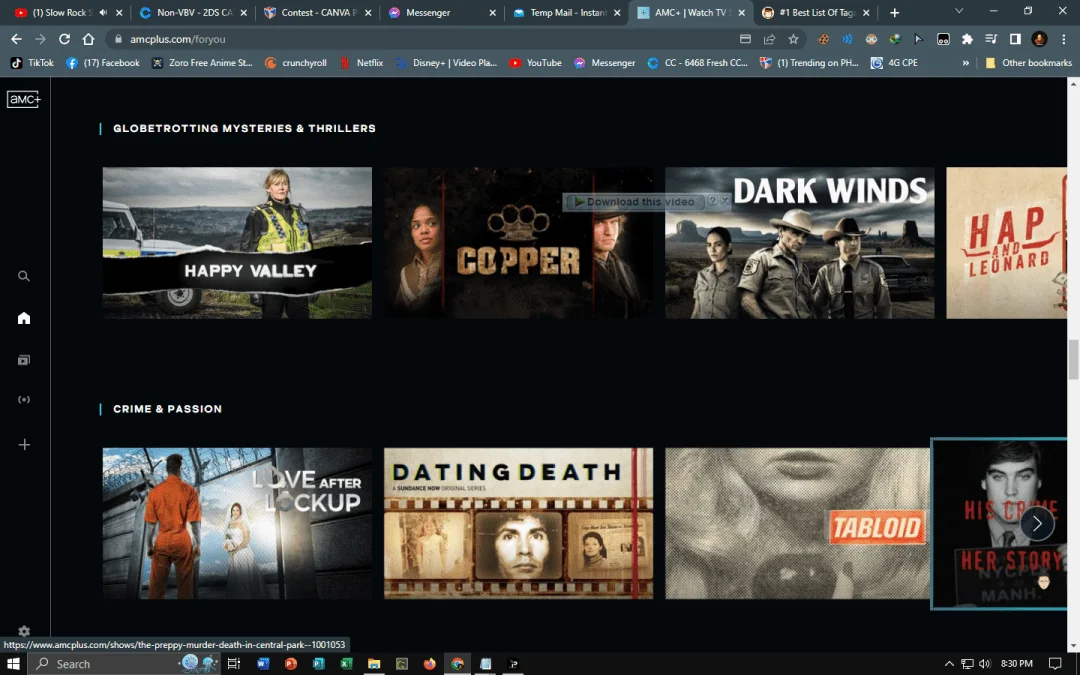Viewport: 1080px width, 675px height.
Task: Open the Windows Start menu
Action: point(13,663)
